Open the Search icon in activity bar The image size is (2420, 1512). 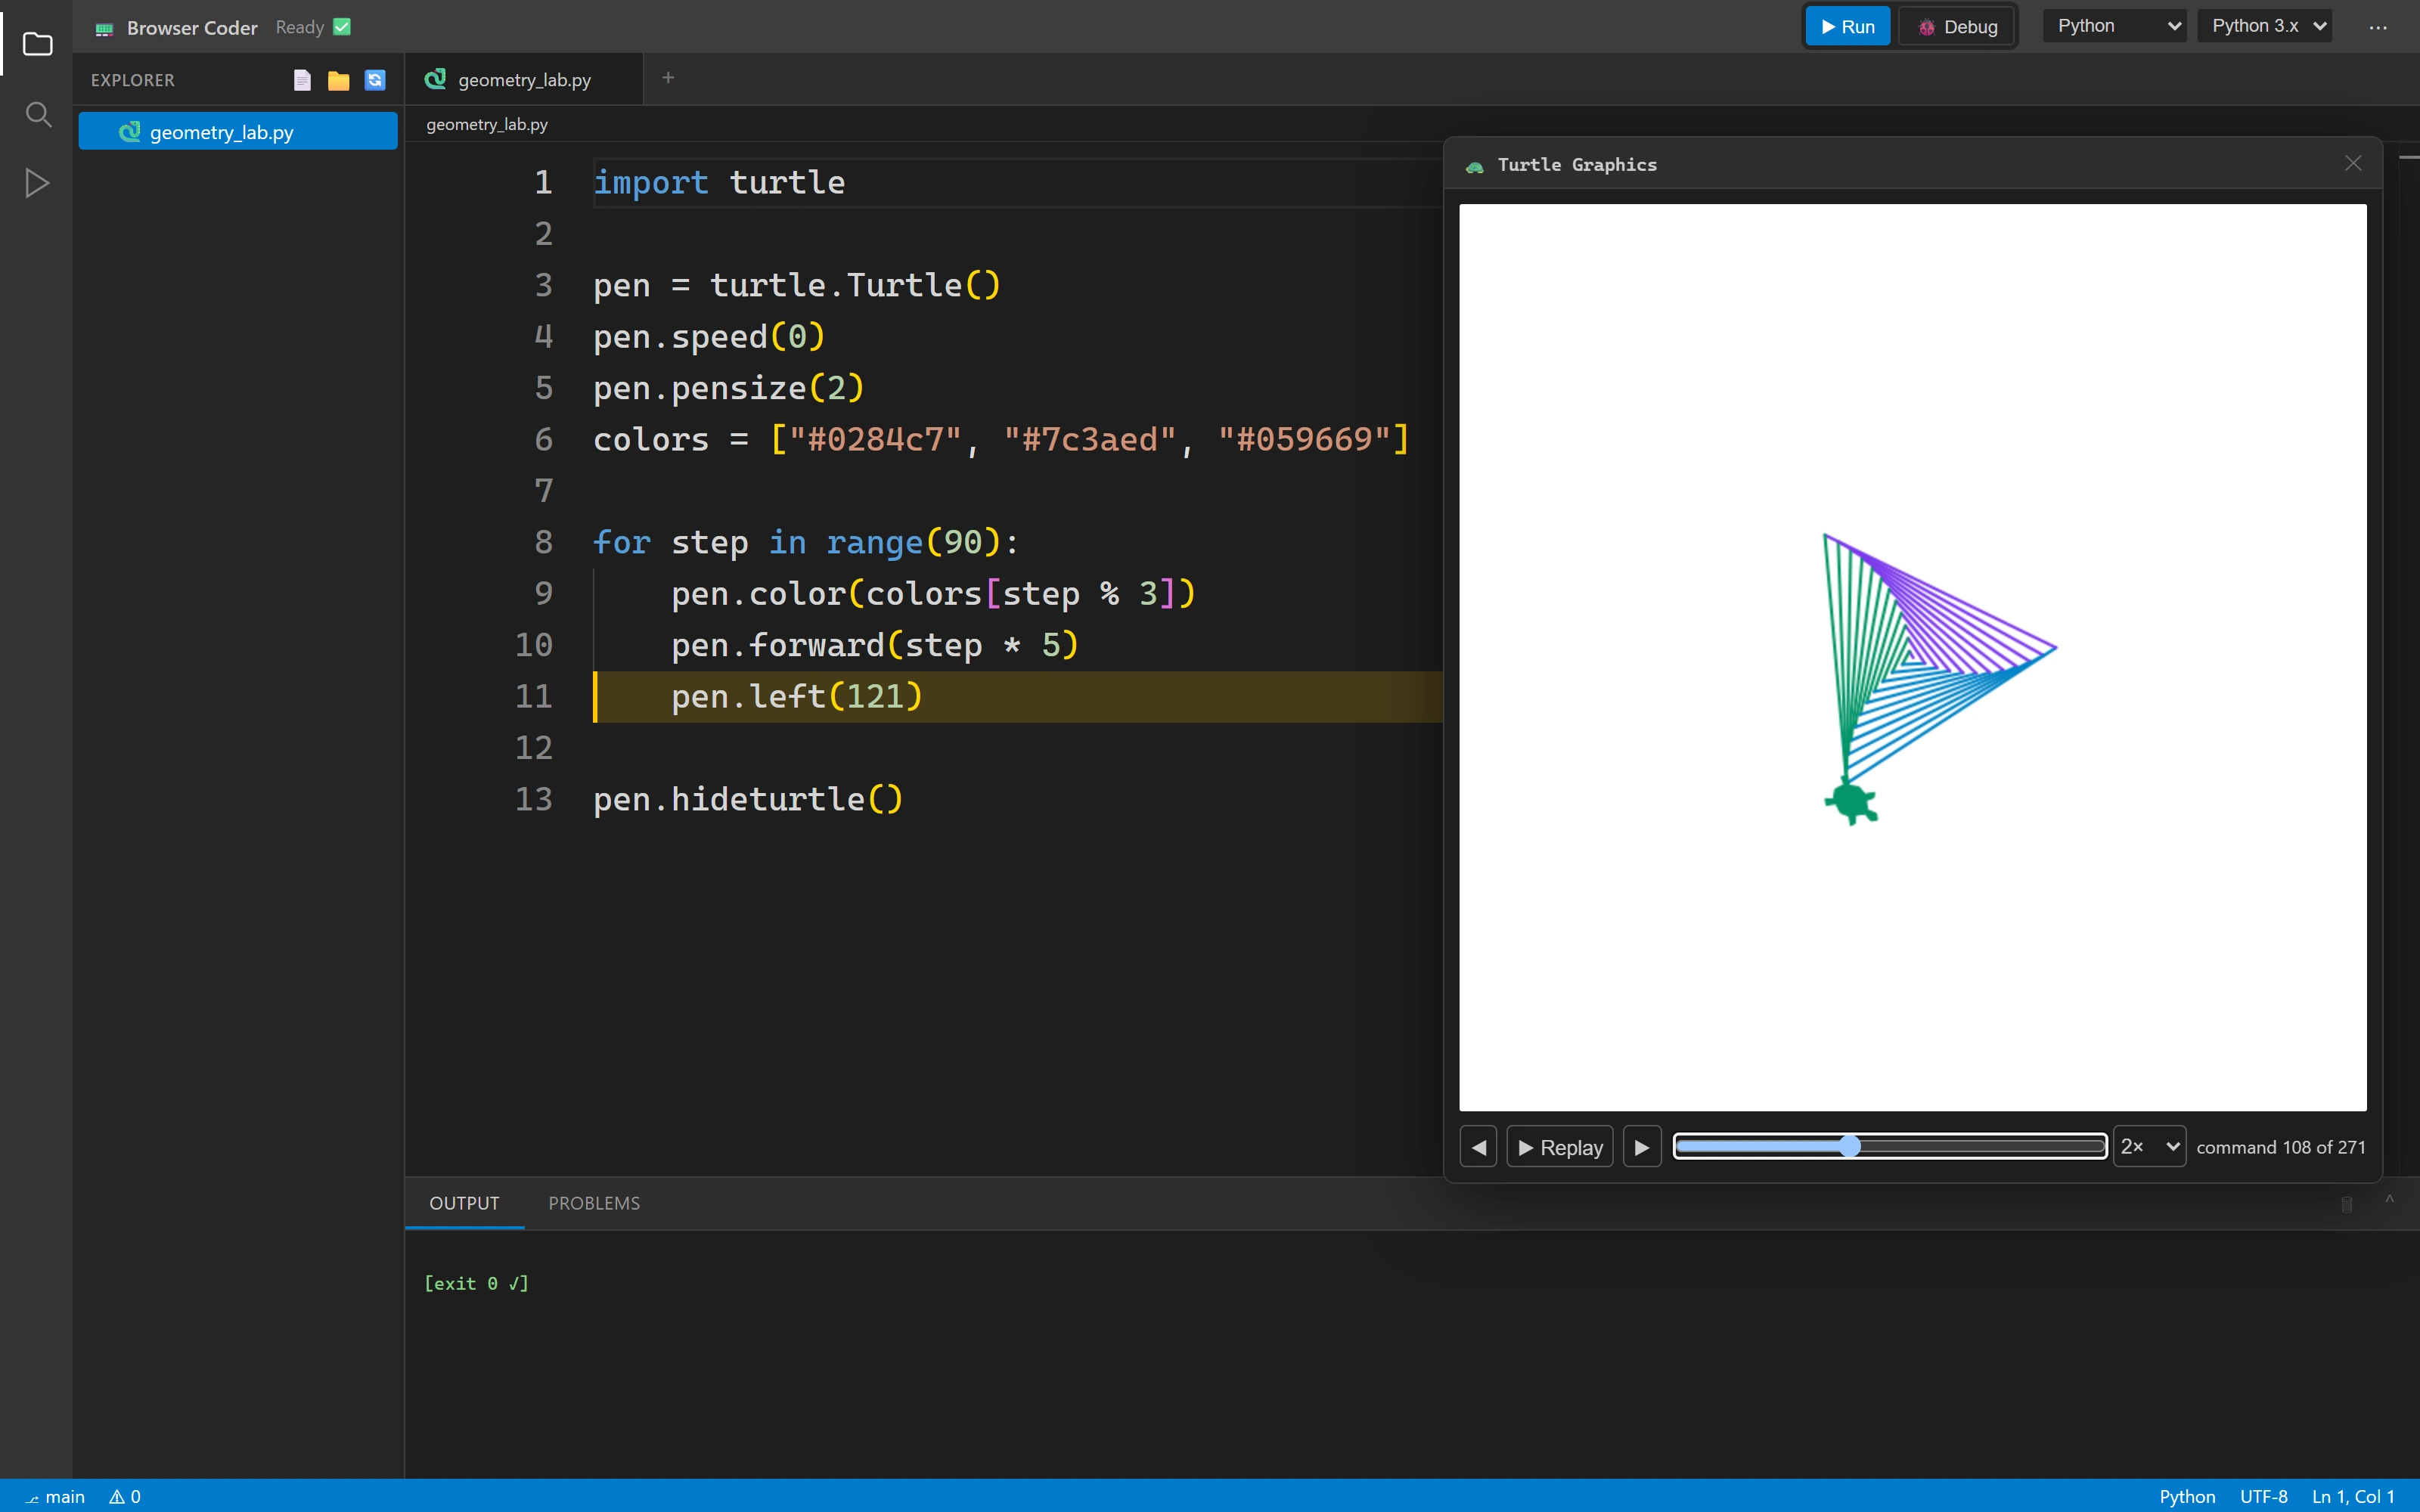pos(37,114)
